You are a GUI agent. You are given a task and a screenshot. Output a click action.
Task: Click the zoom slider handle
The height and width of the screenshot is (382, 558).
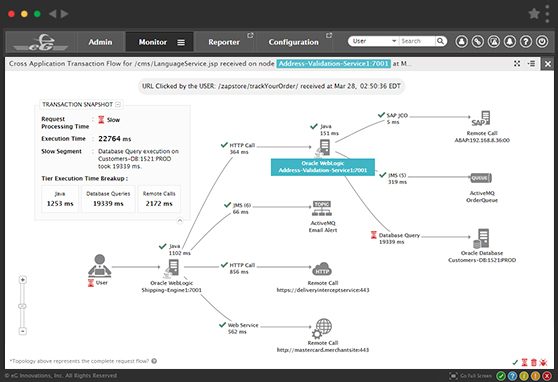pos(22,306)
